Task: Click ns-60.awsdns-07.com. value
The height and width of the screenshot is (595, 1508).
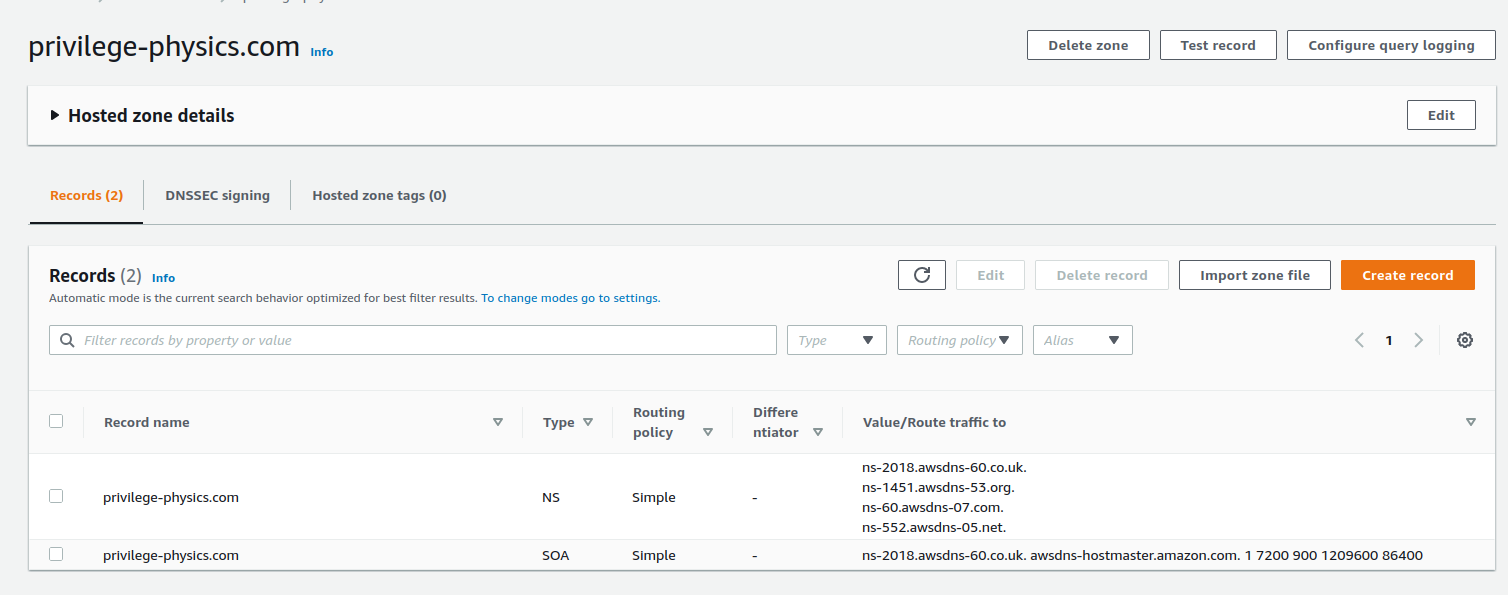Action: click(933, 507)
